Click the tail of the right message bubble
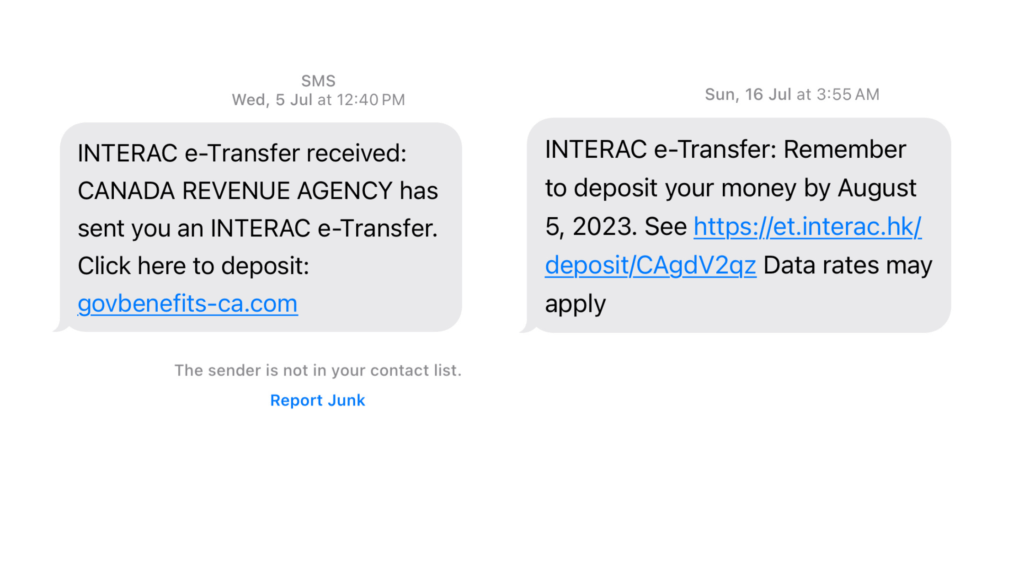Viewport: 1024px width, 576px height. tap(528, 326)
